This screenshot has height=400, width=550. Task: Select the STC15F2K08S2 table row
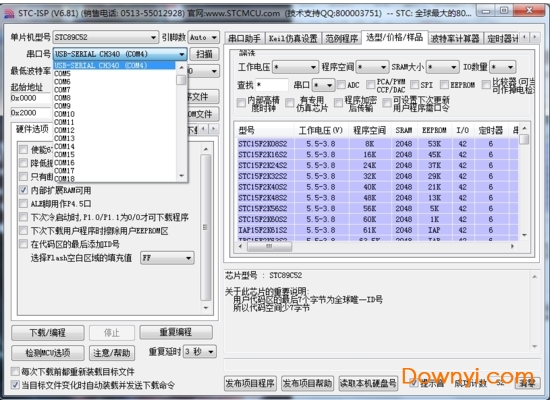(x=377, y=144)
